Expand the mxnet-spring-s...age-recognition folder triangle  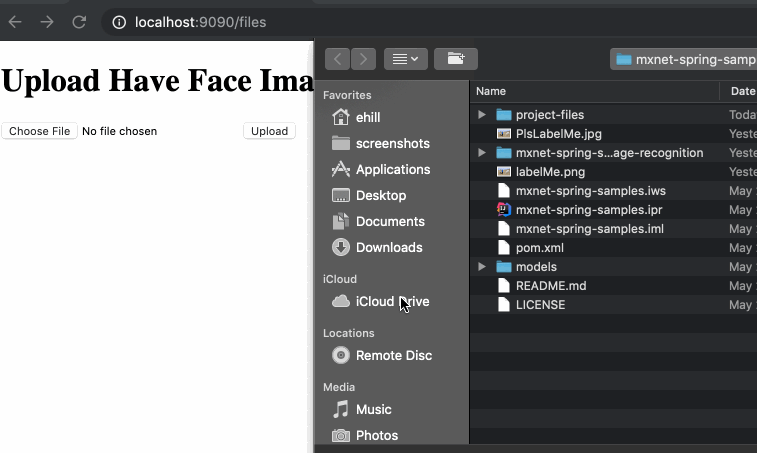click(482, 153)
